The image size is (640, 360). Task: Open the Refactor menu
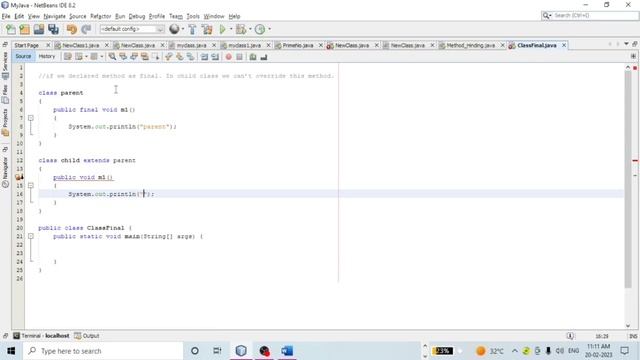point(100,16)
